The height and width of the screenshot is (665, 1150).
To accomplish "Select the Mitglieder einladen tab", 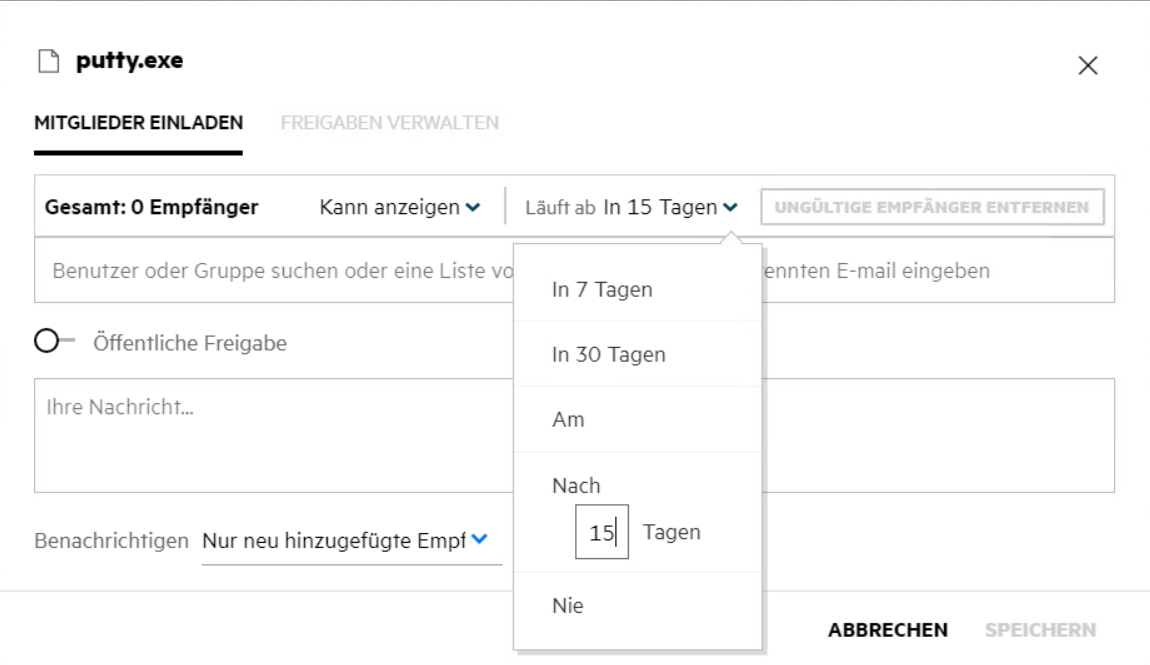I will pyautogui.click(x=138, y=123).
